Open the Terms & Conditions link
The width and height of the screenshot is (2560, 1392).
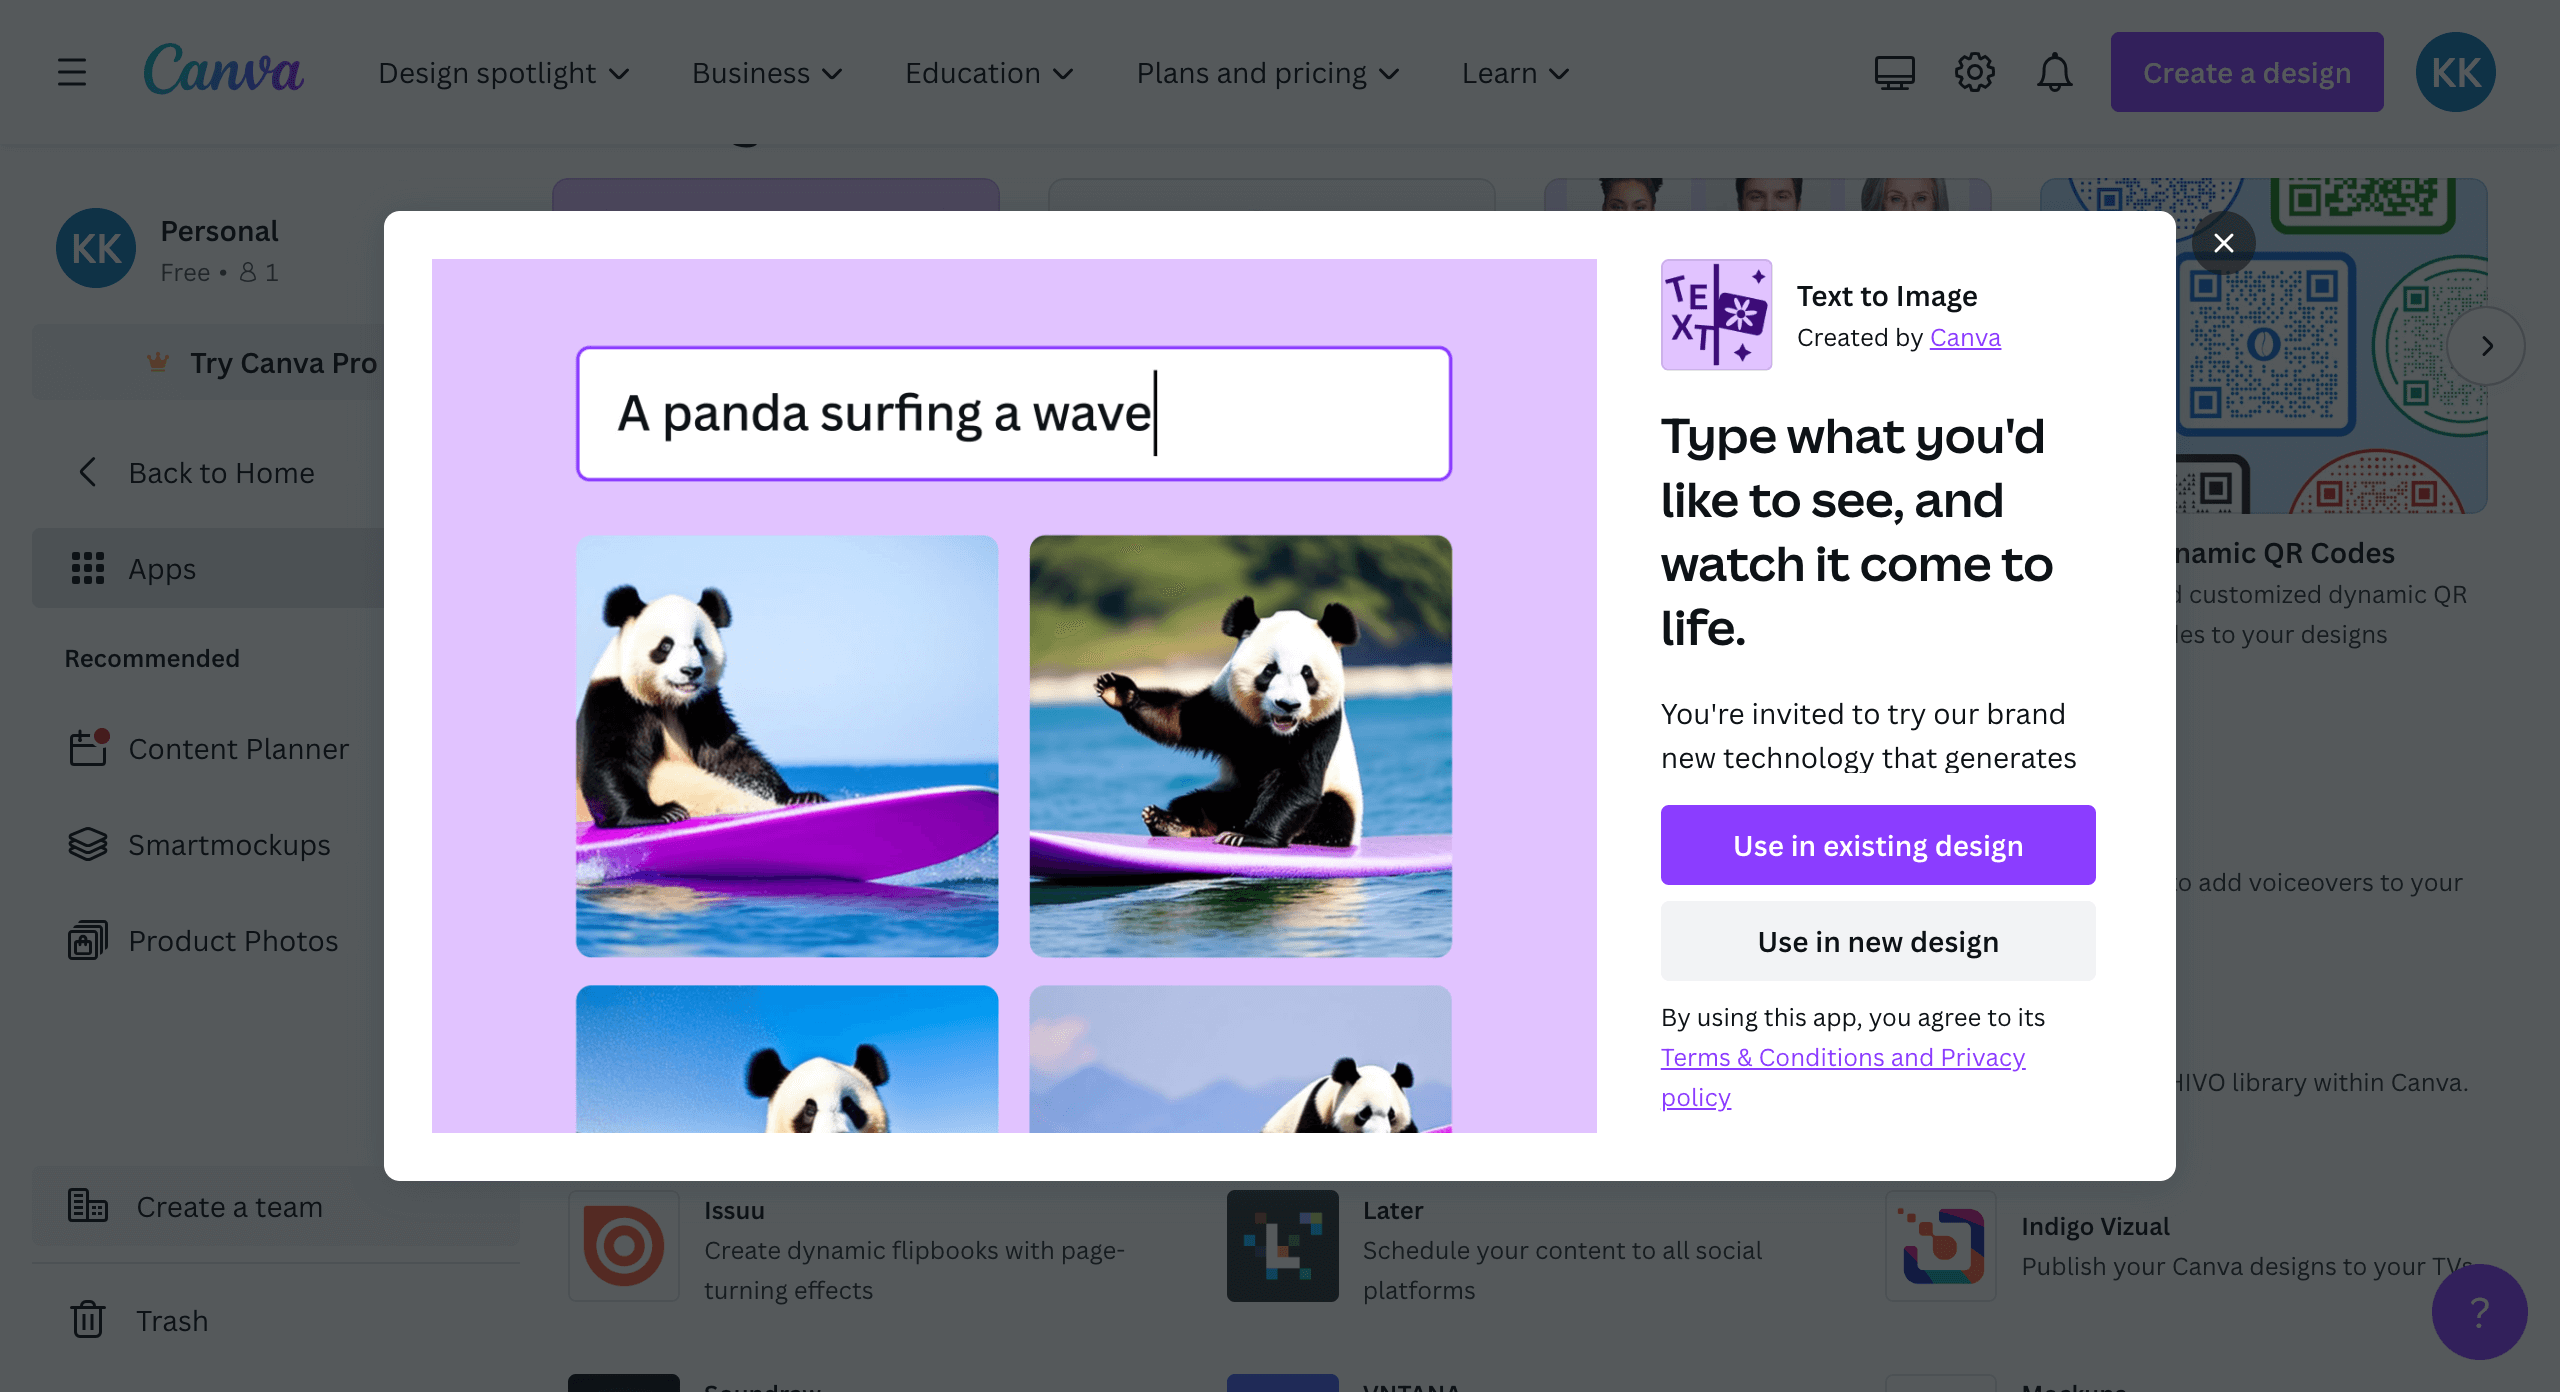point(1843,1057)
